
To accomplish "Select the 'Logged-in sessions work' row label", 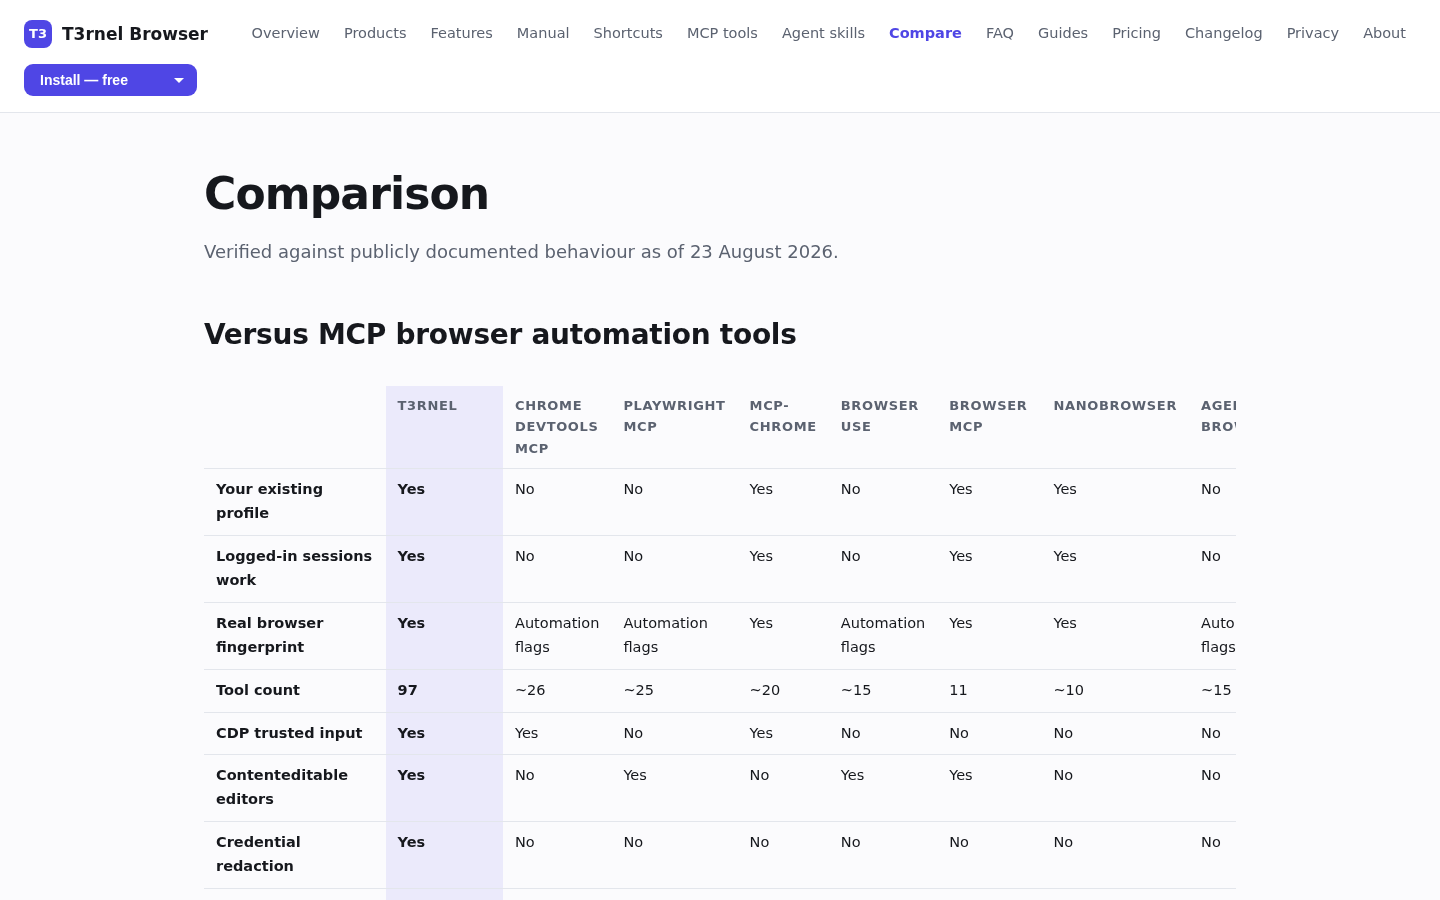I will [294, 568].
